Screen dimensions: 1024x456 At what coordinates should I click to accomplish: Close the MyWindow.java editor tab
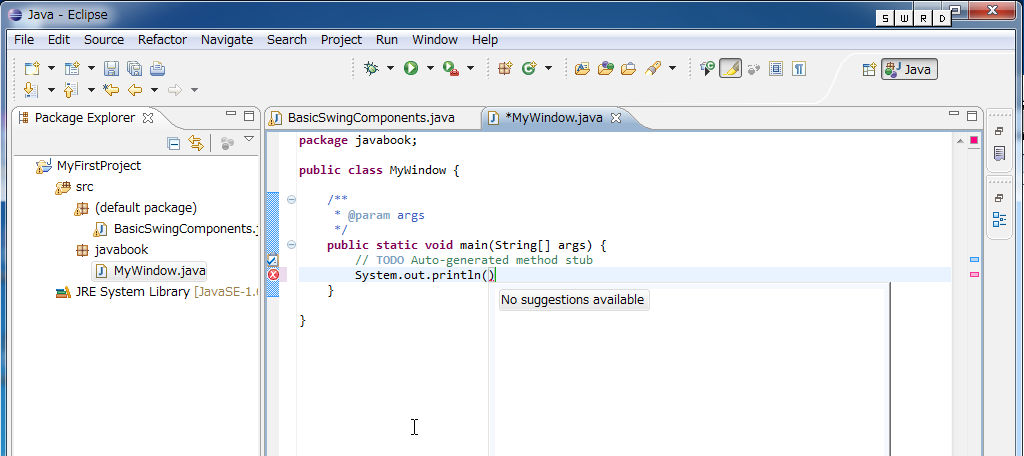pyautogui.click(x=616, y=118)
